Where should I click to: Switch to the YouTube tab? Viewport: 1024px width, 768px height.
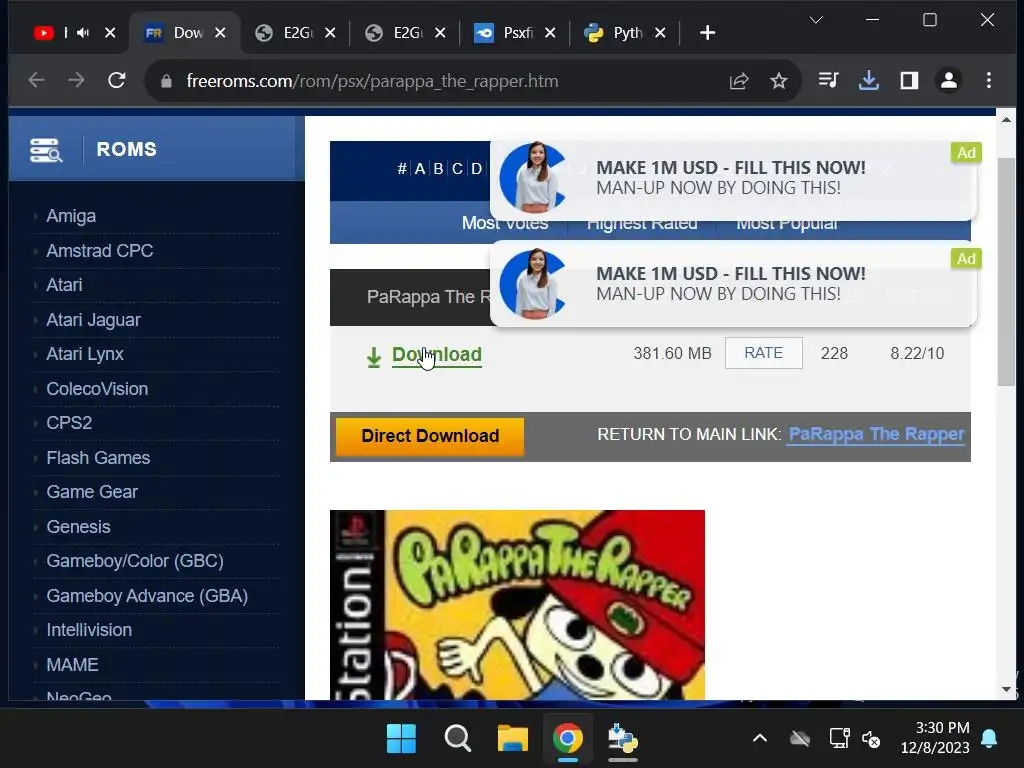pyautogui.click(x=54, y=33)
